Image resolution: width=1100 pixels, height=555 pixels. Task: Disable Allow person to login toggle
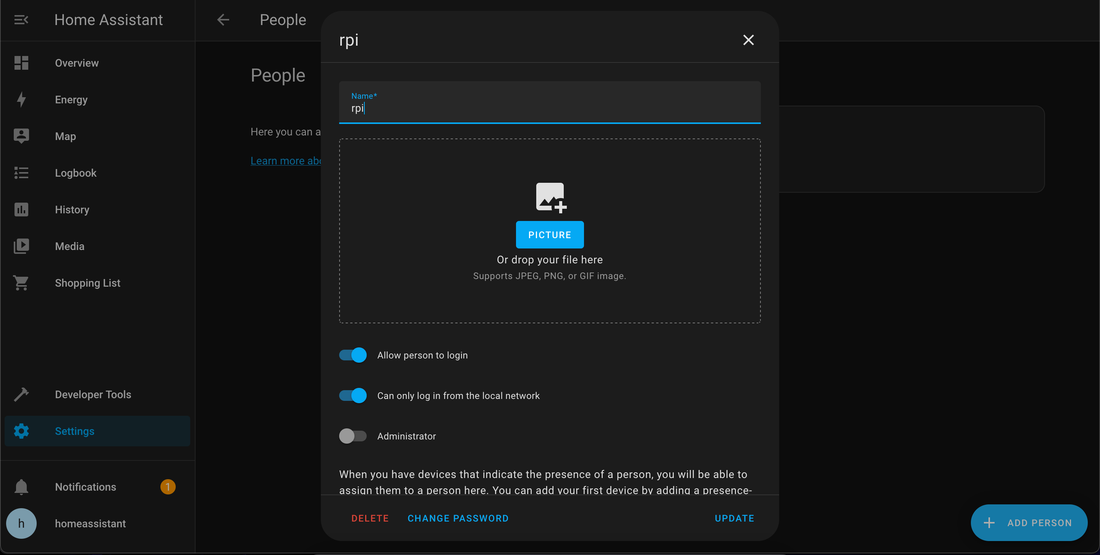click(353, 355)
